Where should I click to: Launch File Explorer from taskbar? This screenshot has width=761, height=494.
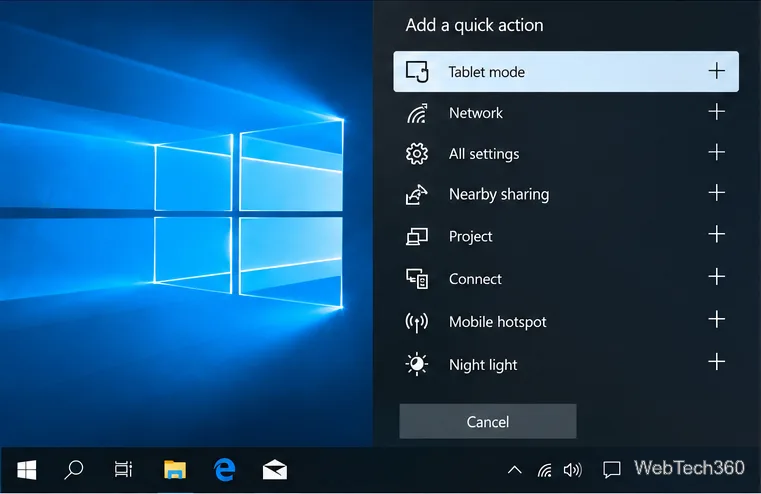click(x=175, y=470)
